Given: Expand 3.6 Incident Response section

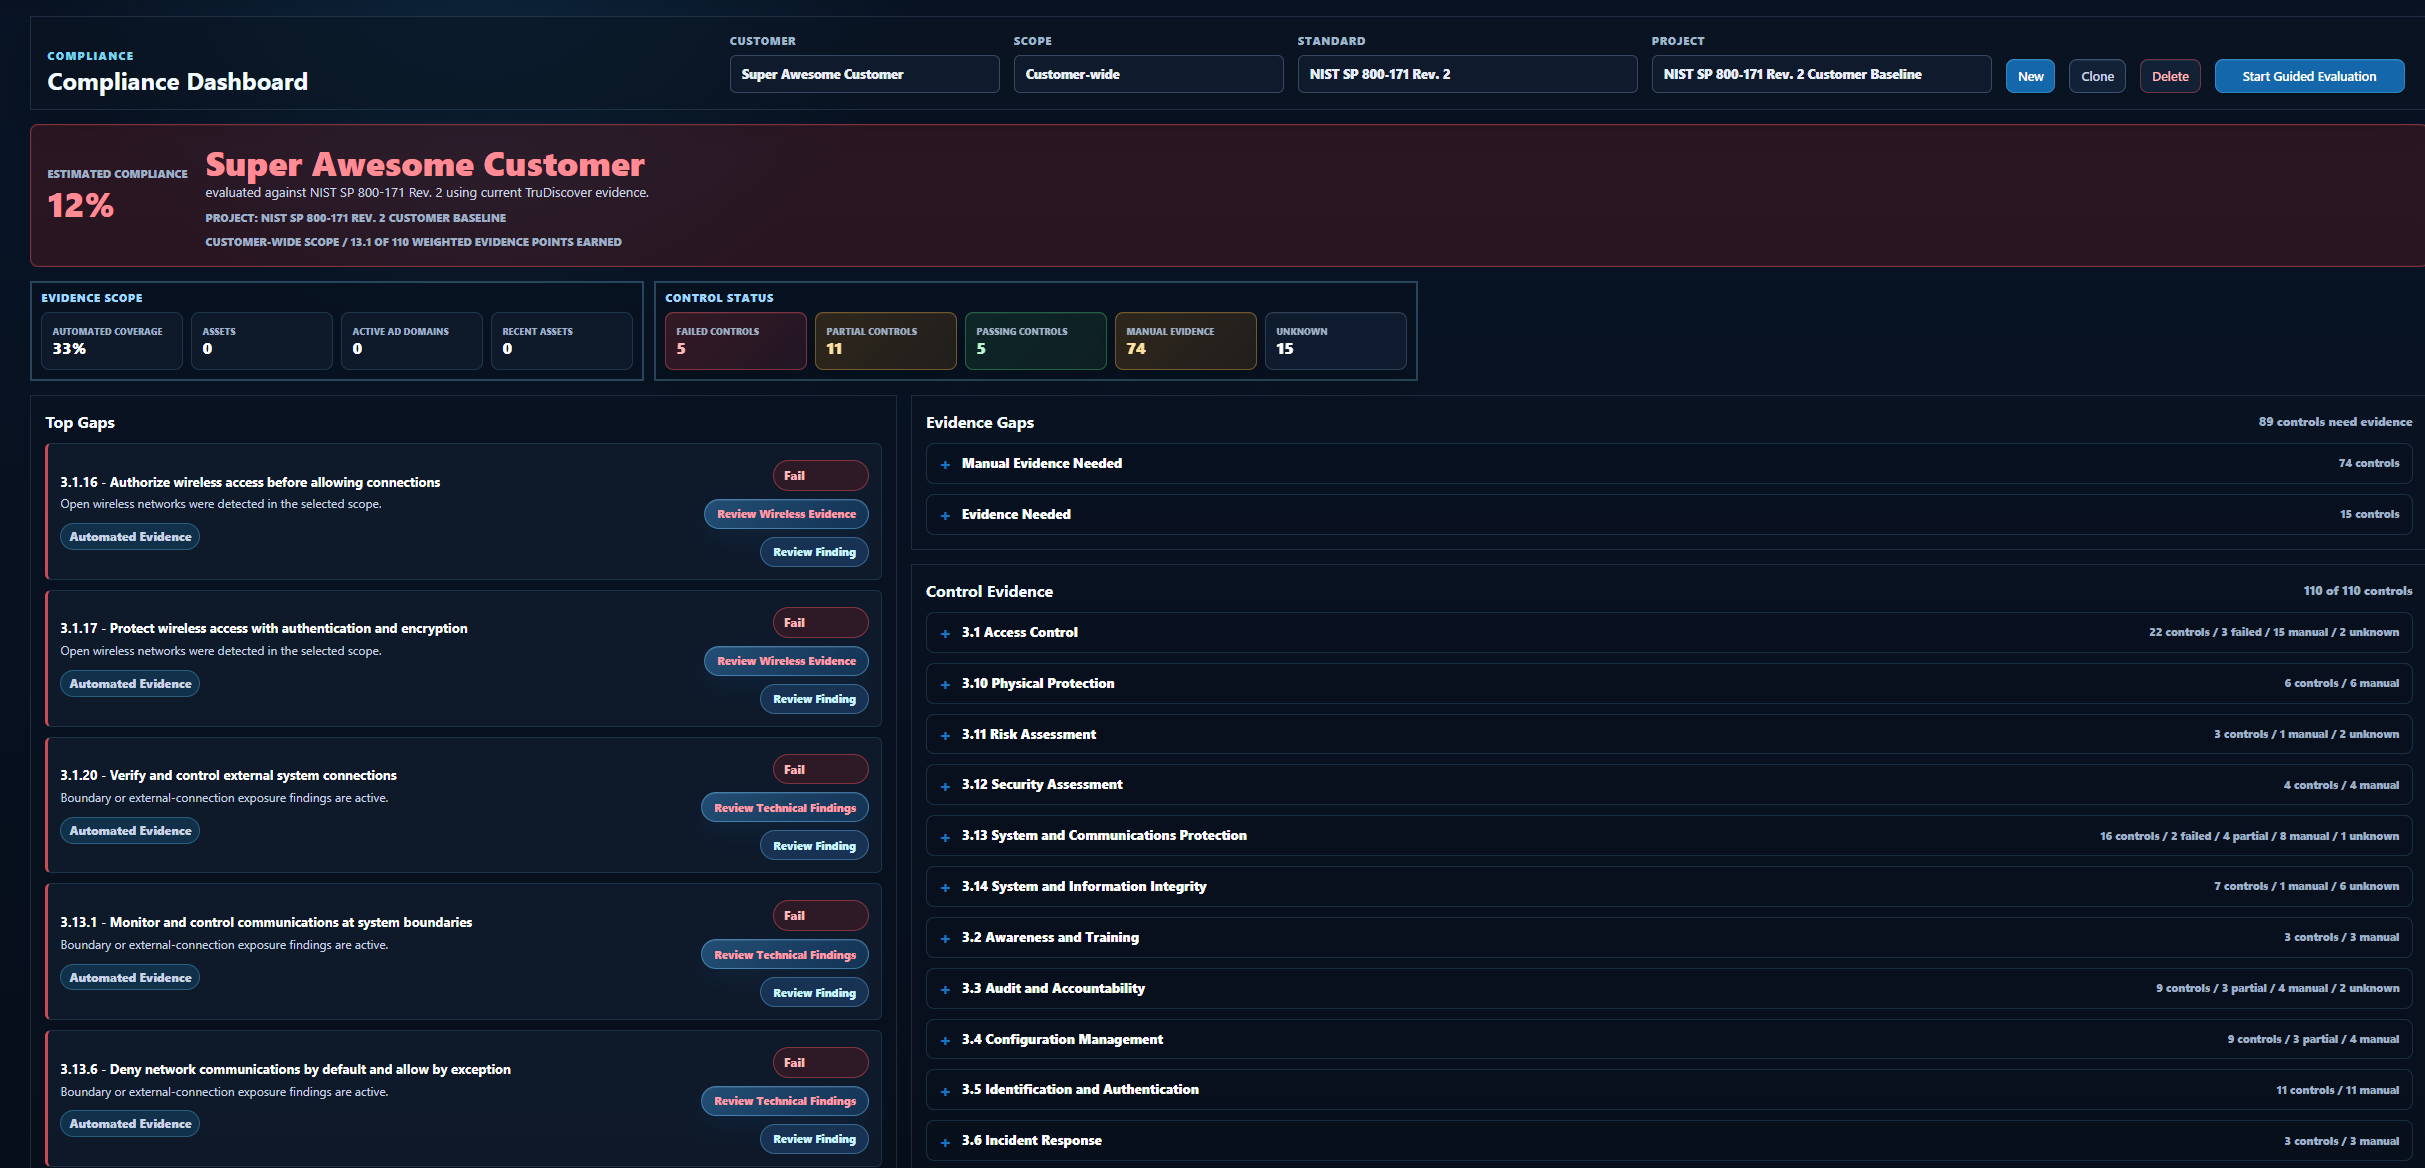Looking at the screenshot, I should [1669, 1141].
